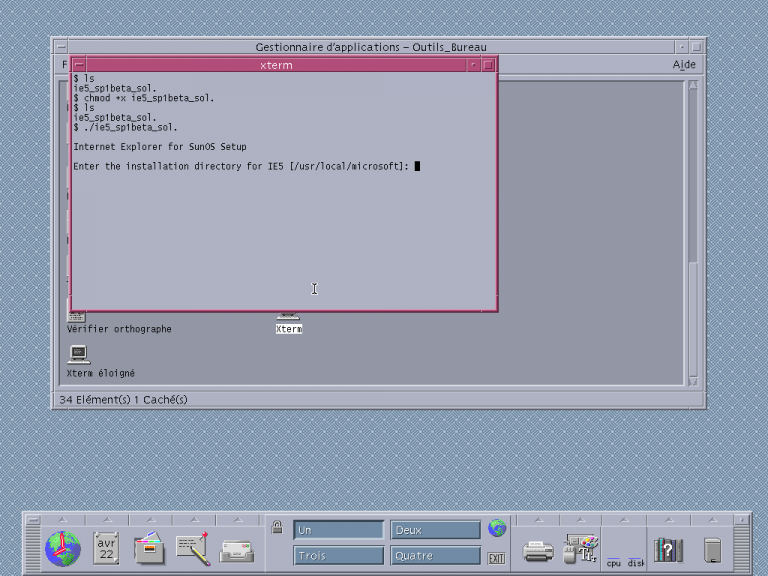Switch to workspace Deux

click(x=435, y=530)
